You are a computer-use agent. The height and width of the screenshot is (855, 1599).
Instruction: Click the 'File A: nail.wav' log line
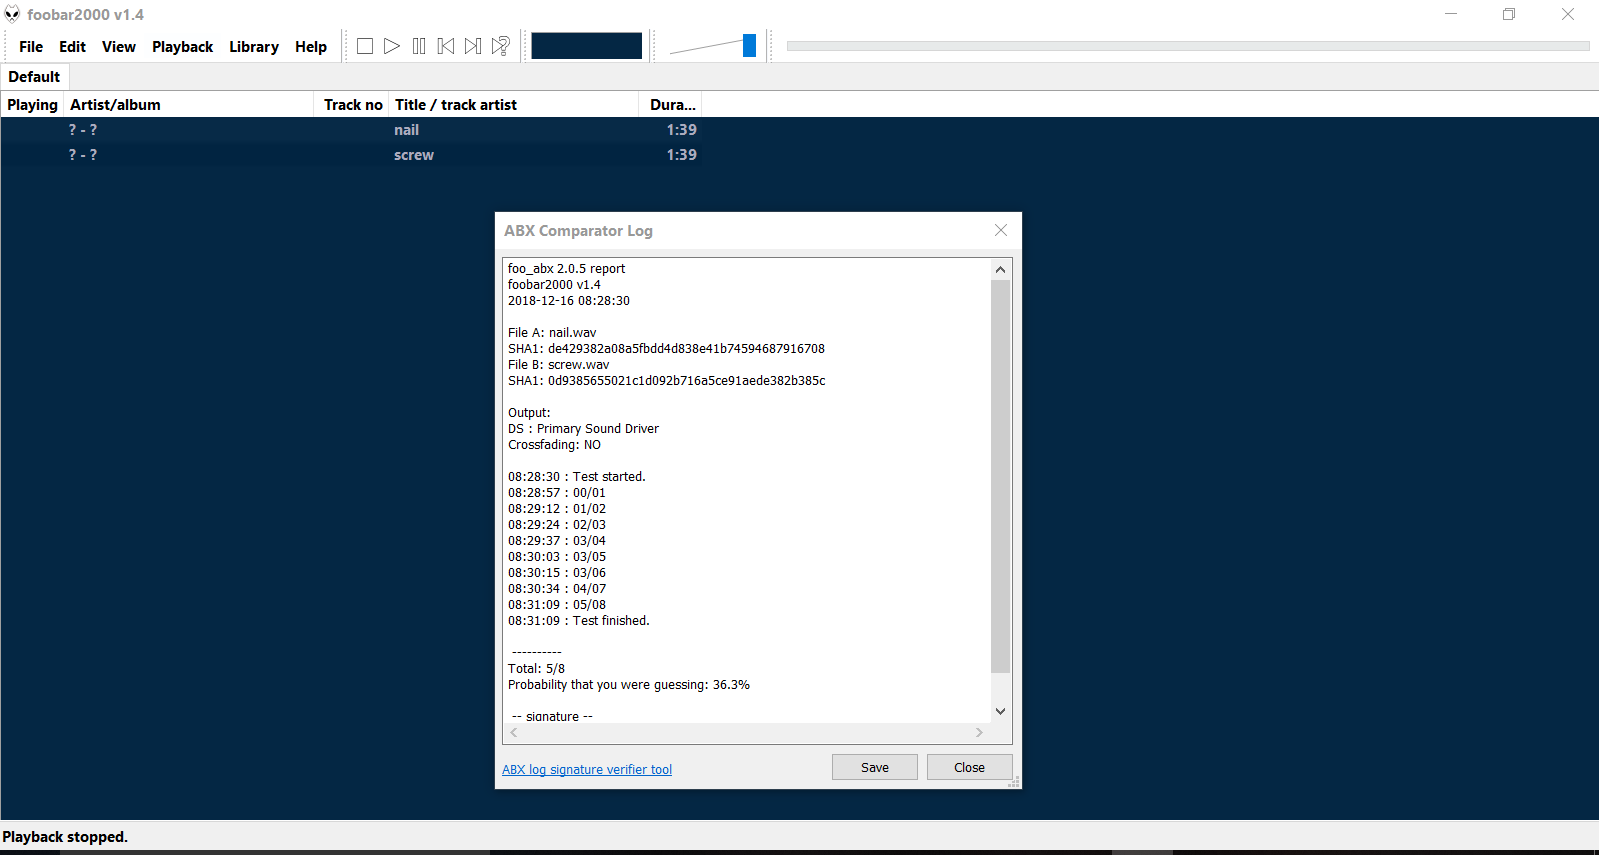tap(552, 333)
